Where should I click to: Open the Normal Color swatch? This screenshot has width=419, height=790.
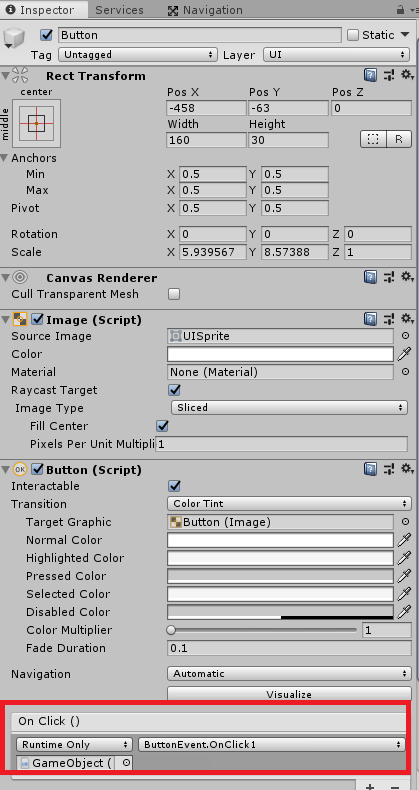[280, 541]
